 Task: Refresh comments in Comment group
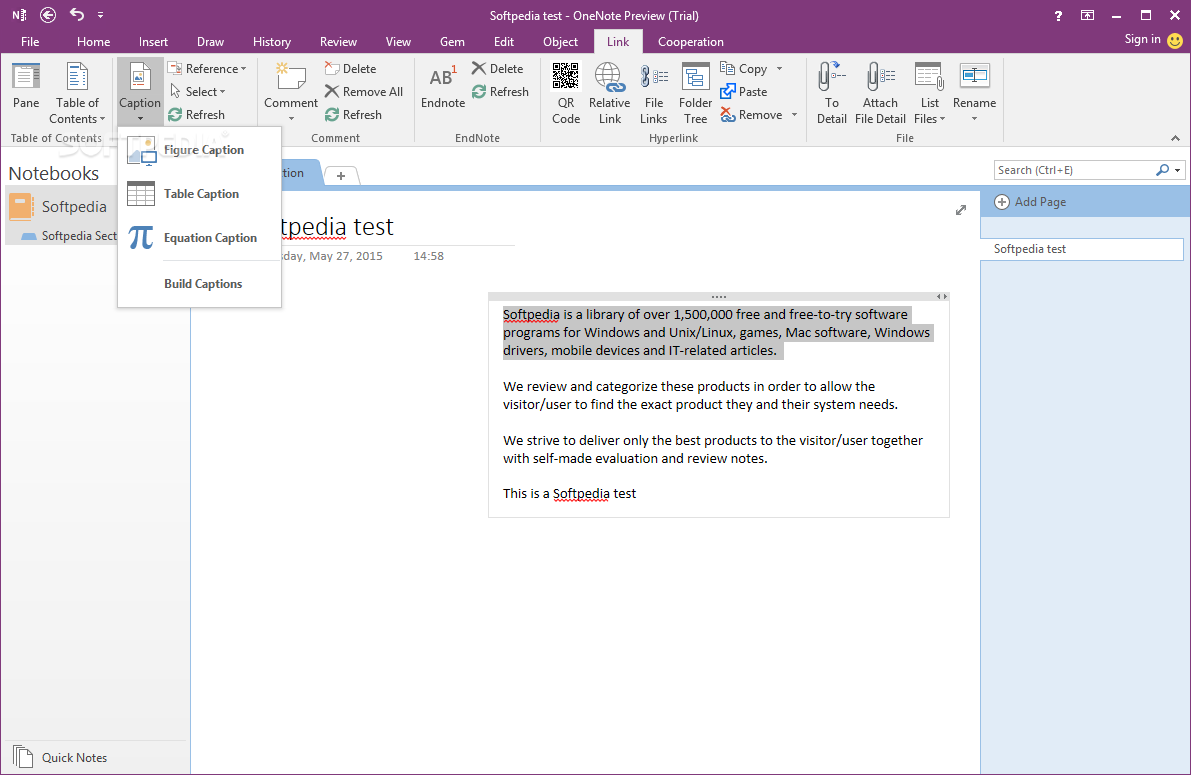pyautogui.click(x=353, y=115)
